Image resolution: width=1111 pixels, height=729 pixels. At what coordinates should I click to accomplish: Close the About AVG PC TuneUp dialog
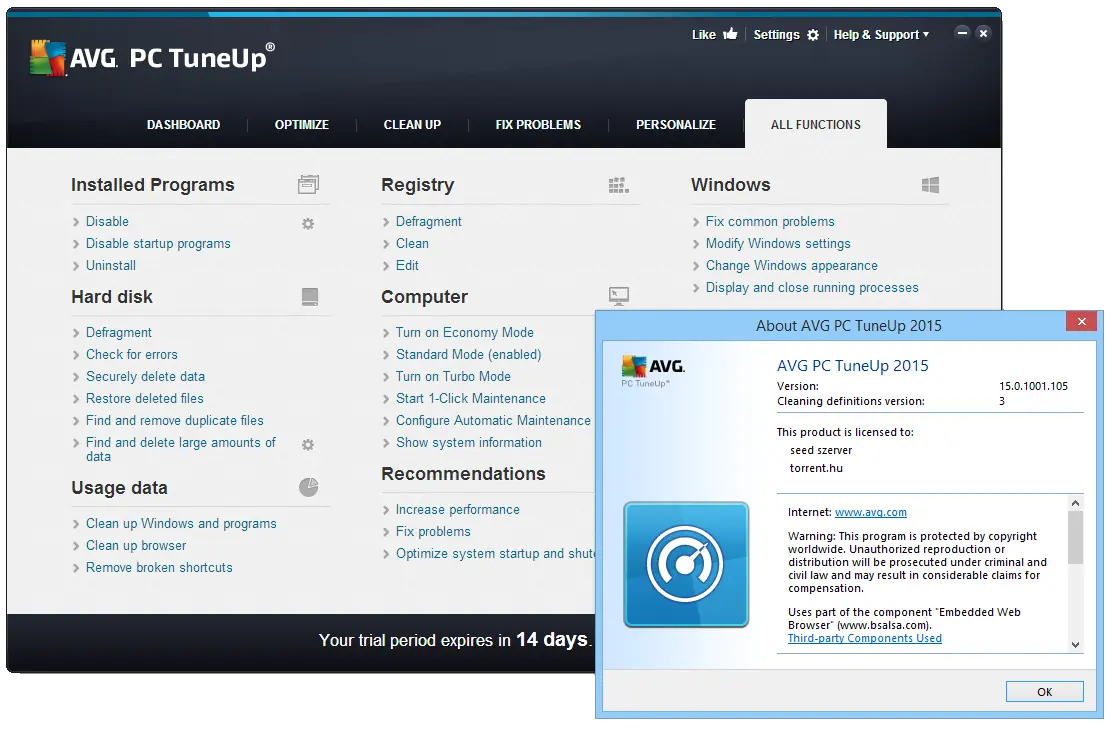[1081, 322]
